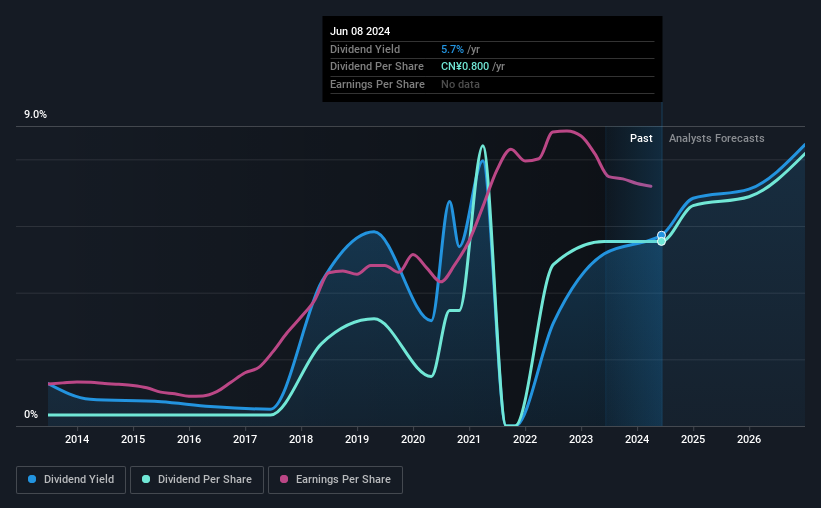The width and height of the screenshot is (821, 508).
Task: Click the CN¥0.800 Dividend Per Share value
Action: click(465, 67)
